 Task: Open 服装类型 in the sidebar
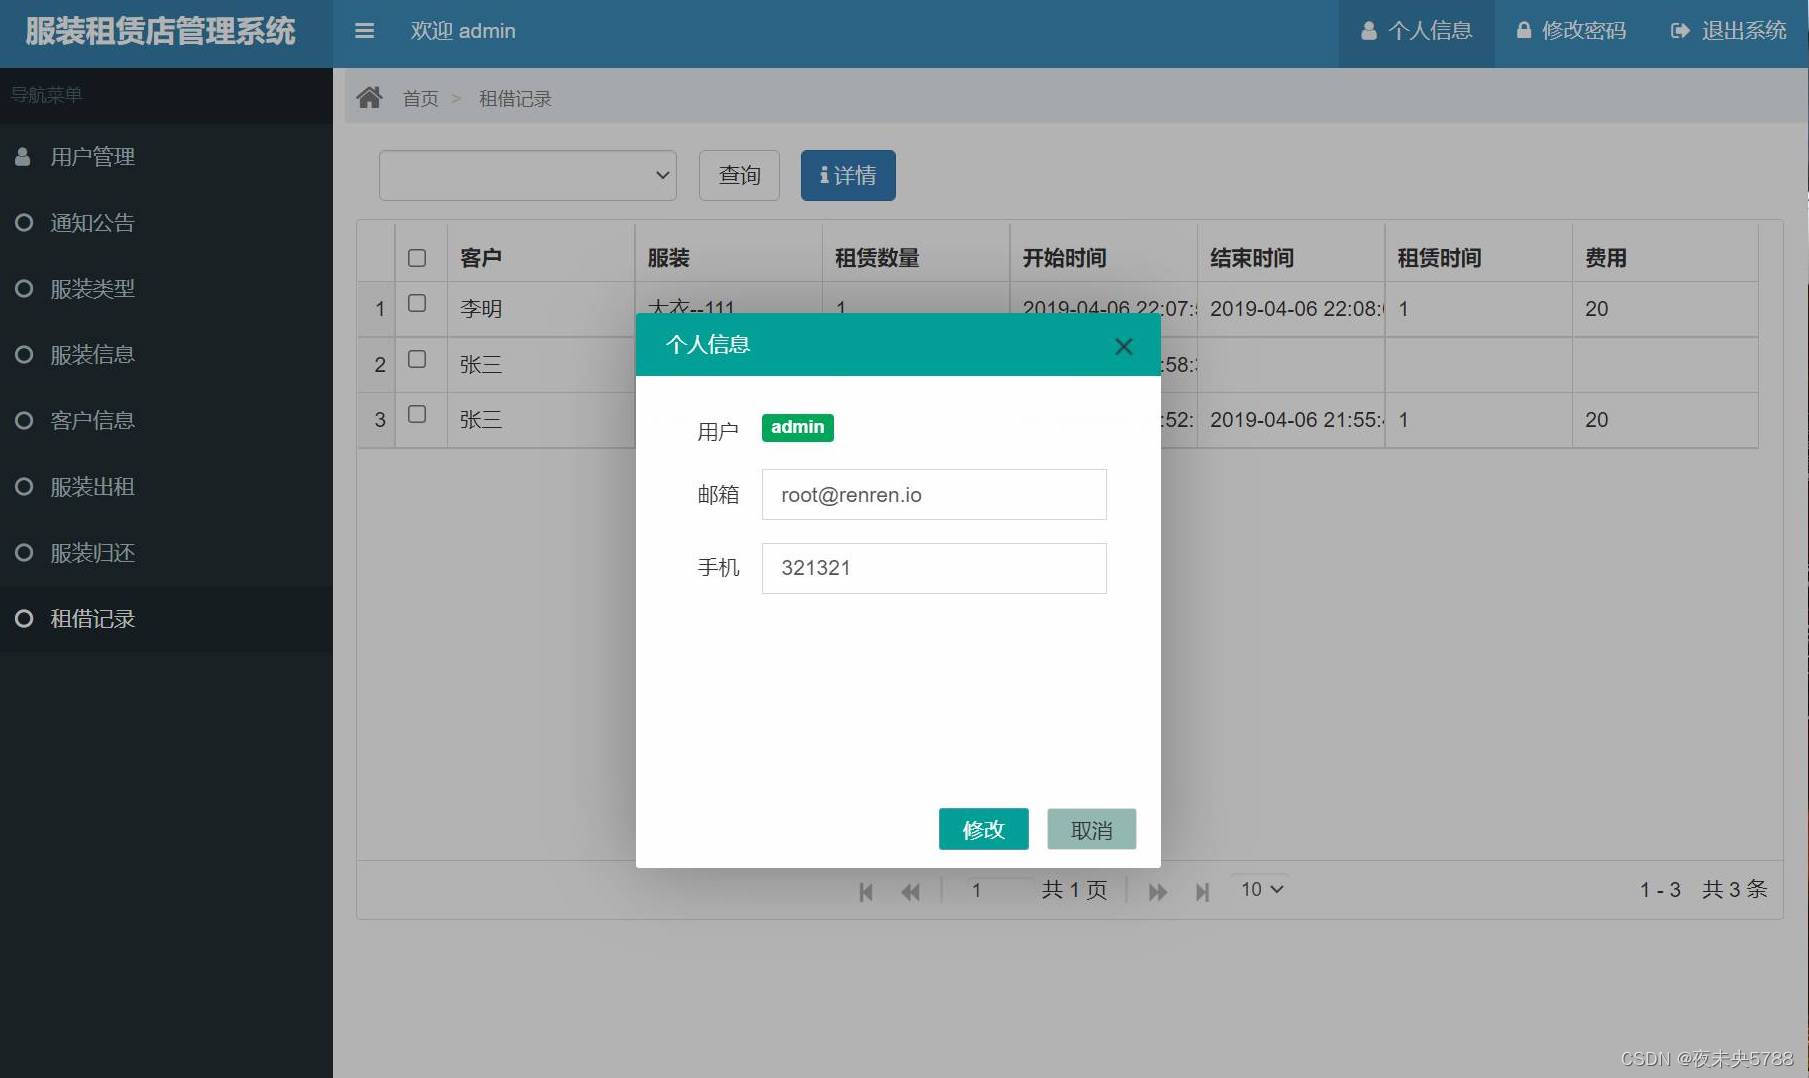pyautogui.click(x=166, y=289)
